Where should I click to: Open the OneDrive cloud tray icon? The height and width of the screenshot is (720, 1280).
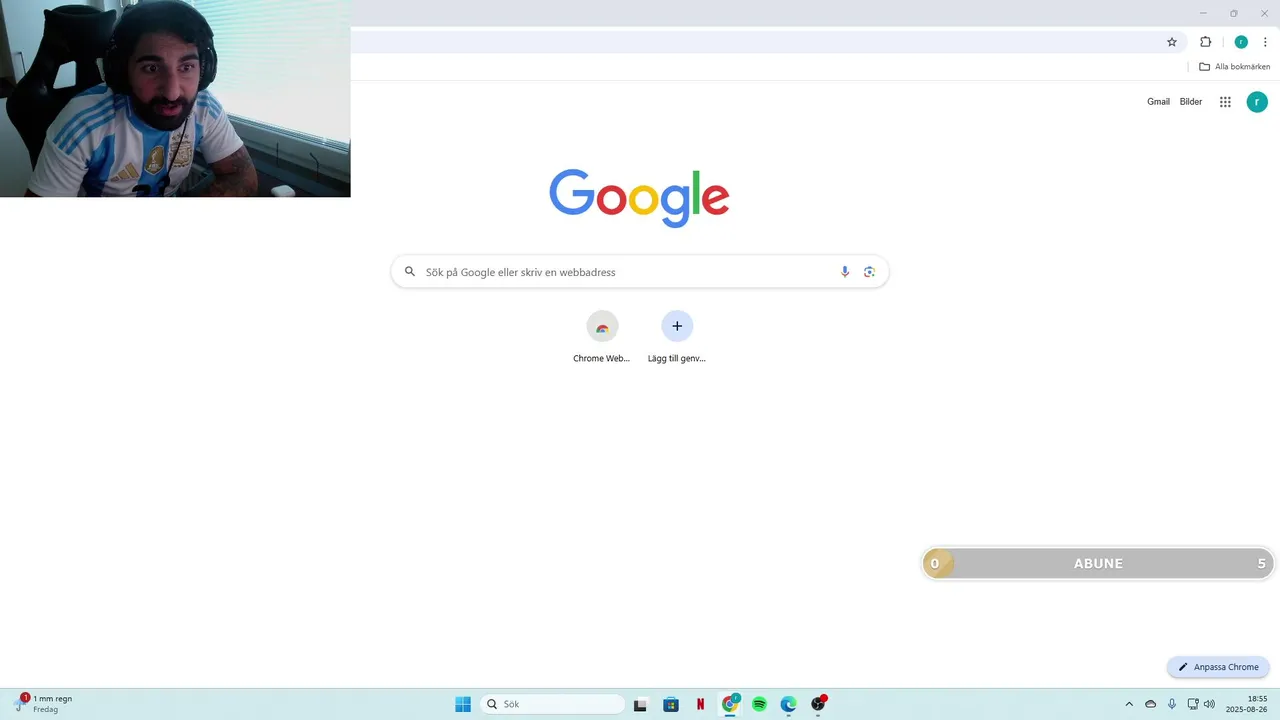click(1150, 704)
